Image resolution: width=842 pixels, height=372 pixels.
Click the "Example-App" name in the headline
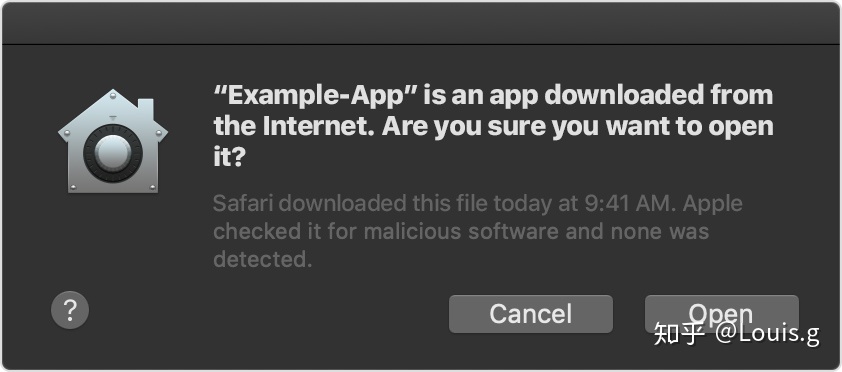(x=315, y=97)
